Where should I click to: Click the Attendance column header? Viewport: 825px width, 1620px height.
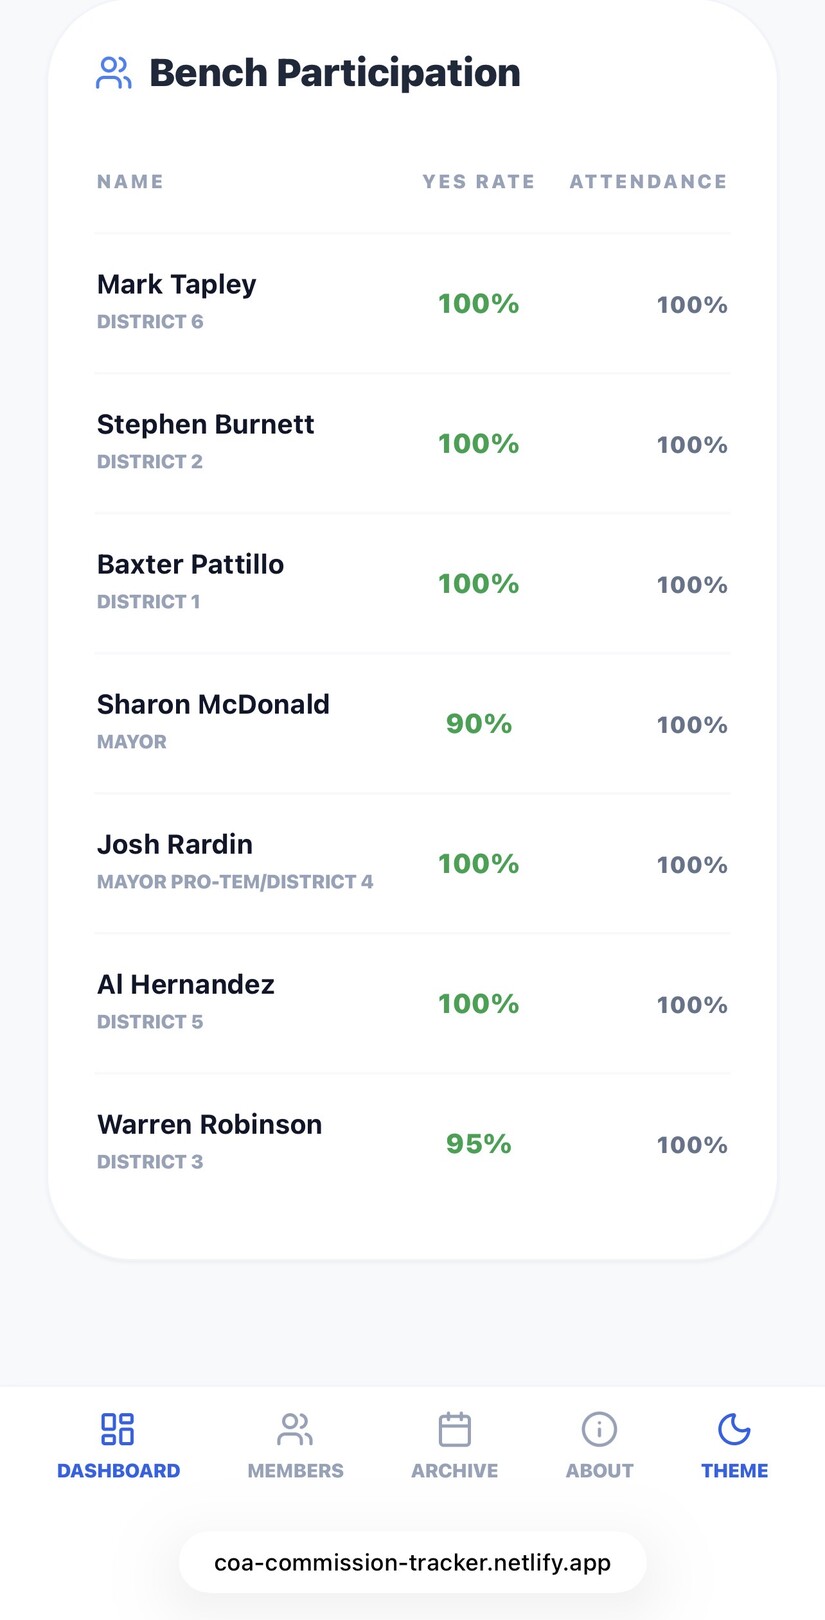(x=648, y=182)
